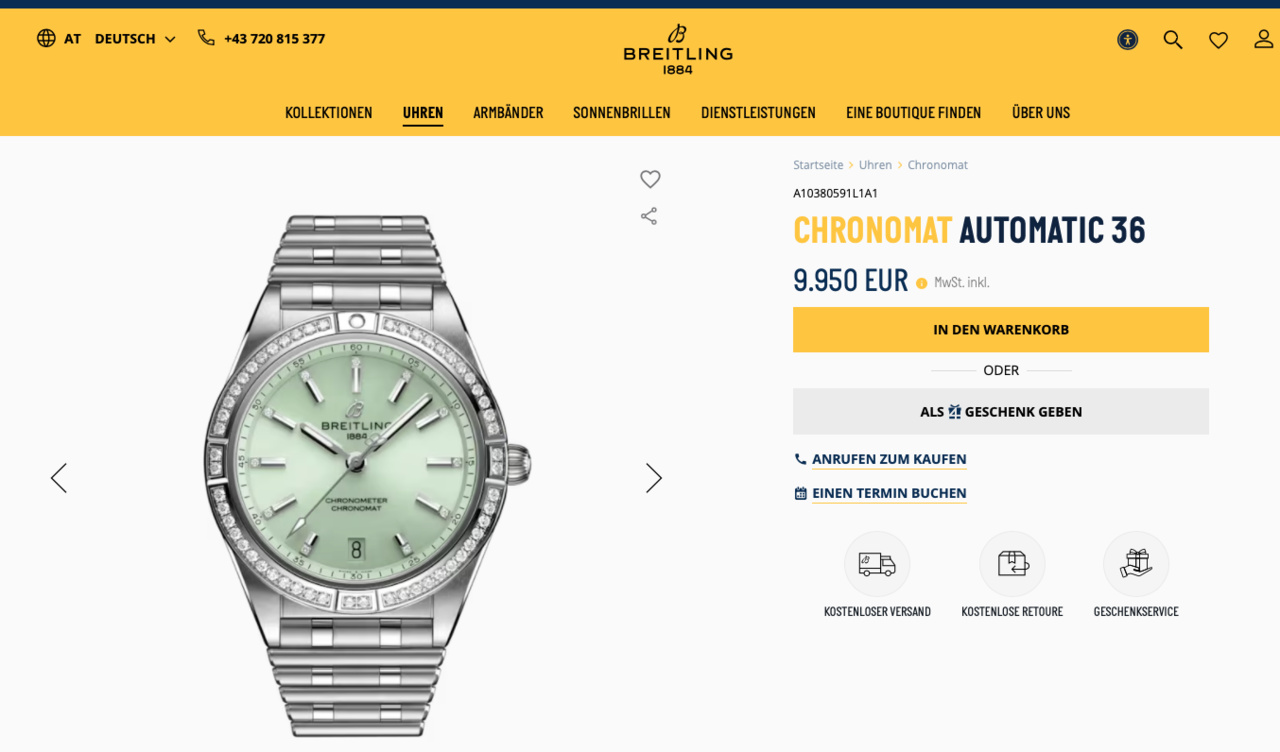Click Als Geschenk geben button
1280x752 pixels.
tap(1001, 411)
